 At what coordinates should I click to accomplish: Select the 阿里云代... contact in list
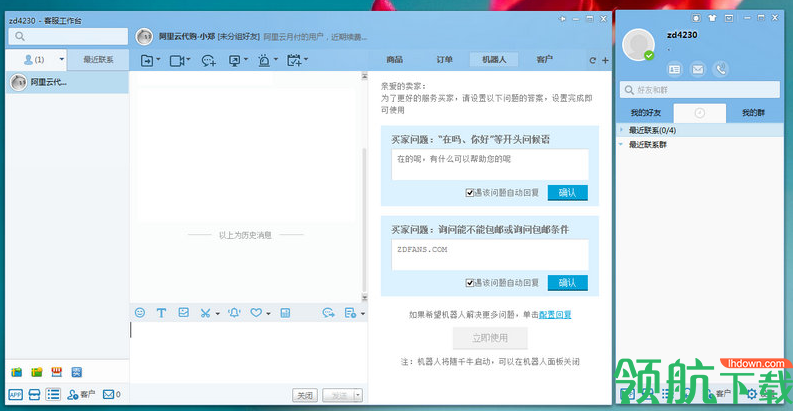tap(67, 82)
